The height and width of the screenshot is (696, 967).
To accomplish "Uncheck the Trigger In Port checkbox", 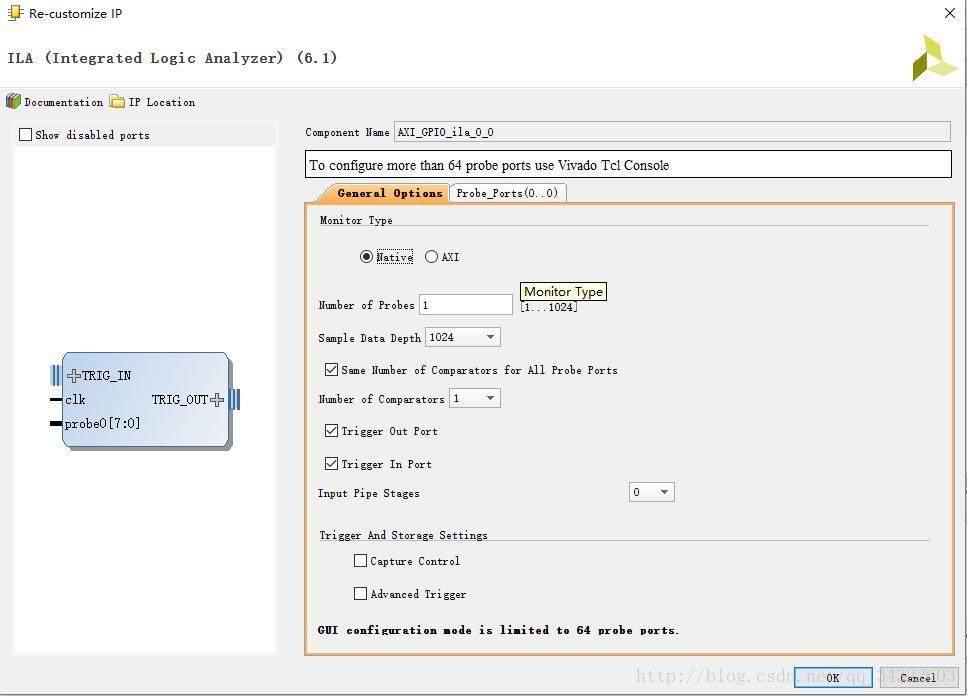I will (x=331, y=463).
